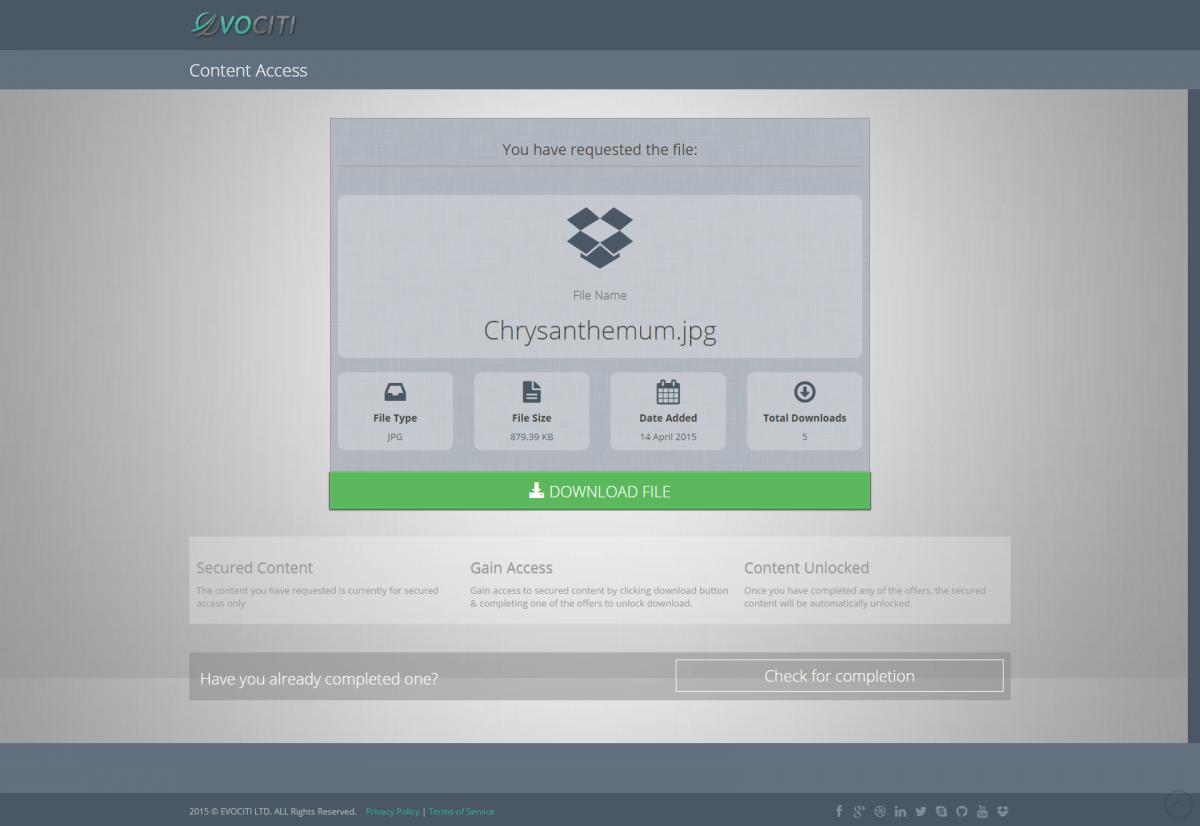Open the Twitter footer icon
This screenshot has height=826, width=1200.
pyautogui.click(x=921, y=811)
